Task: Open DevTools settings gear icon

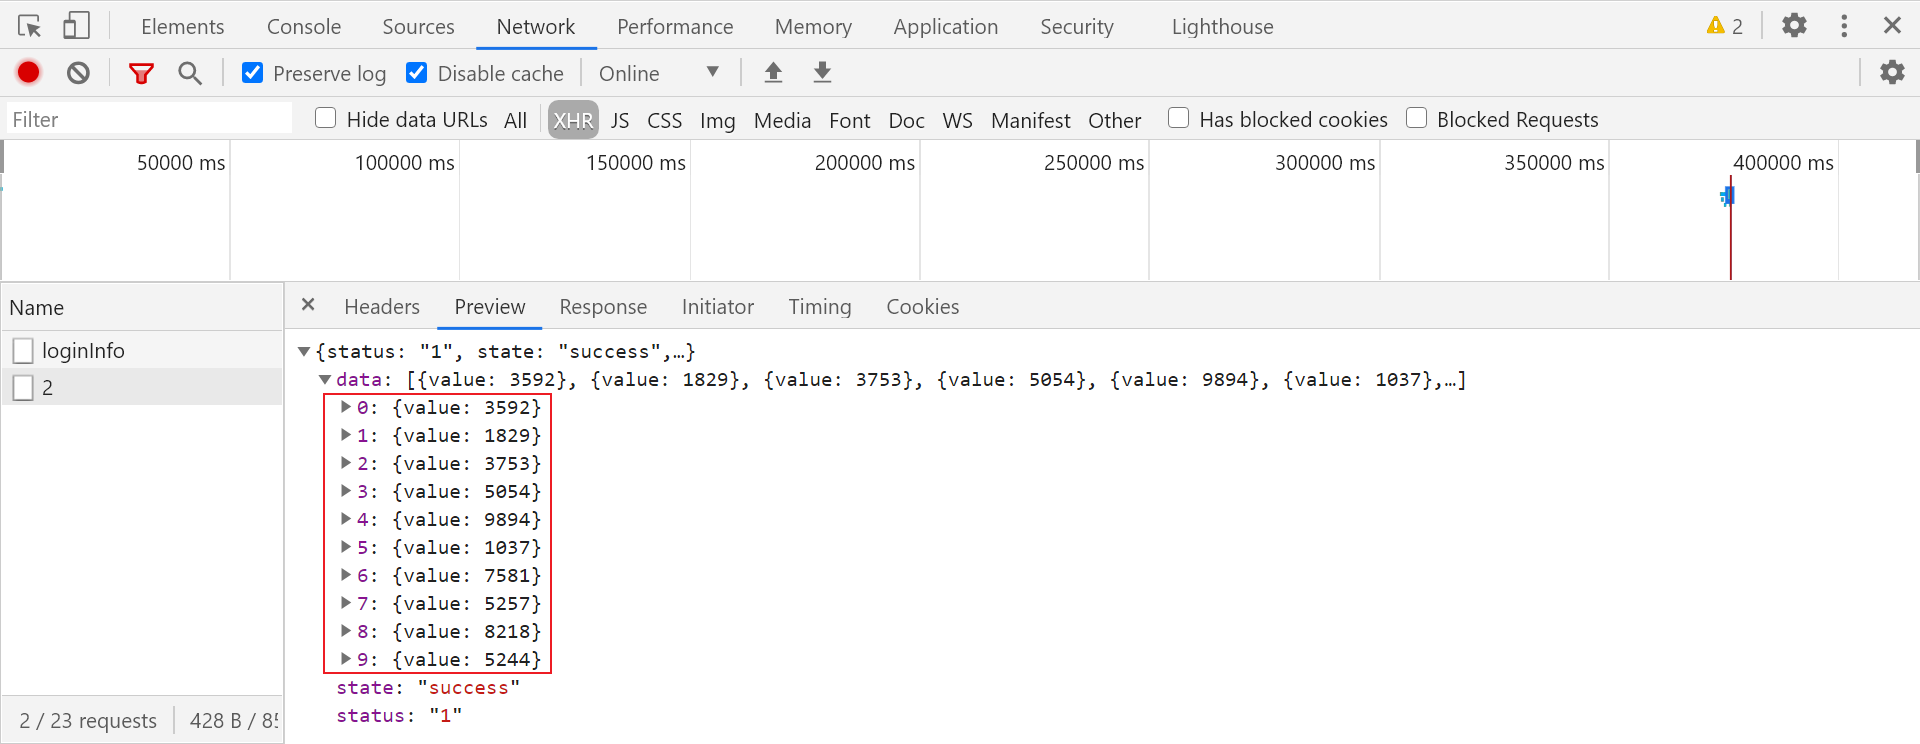Action: coord(1795,25)
